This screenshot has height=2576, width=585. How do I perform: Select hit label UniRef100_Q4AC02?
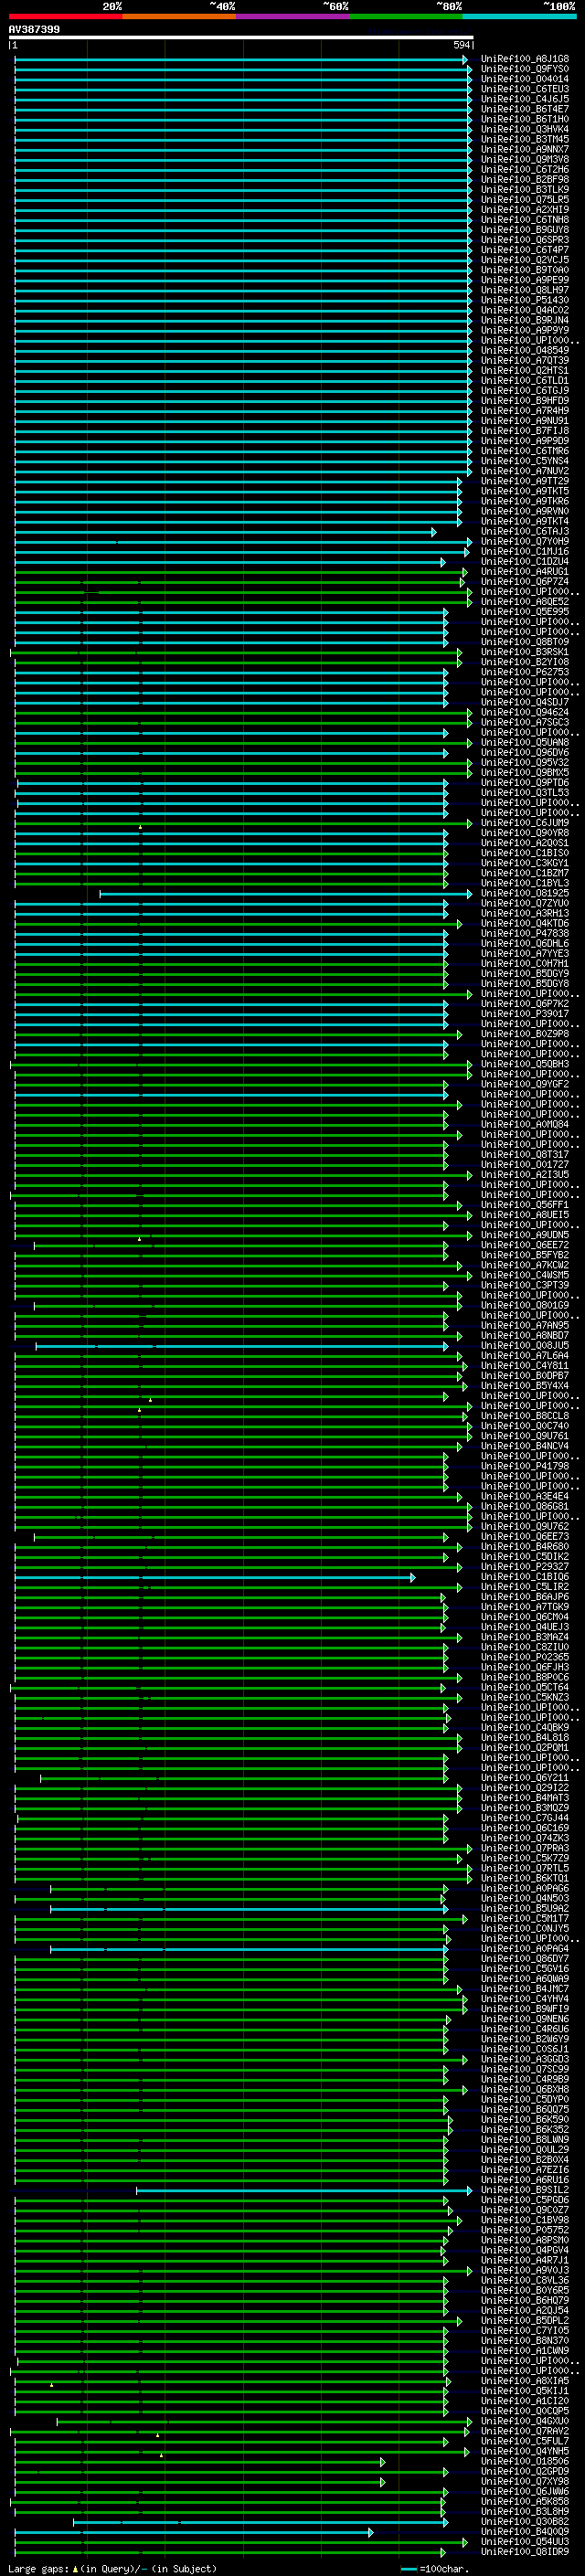click(525, 310)
